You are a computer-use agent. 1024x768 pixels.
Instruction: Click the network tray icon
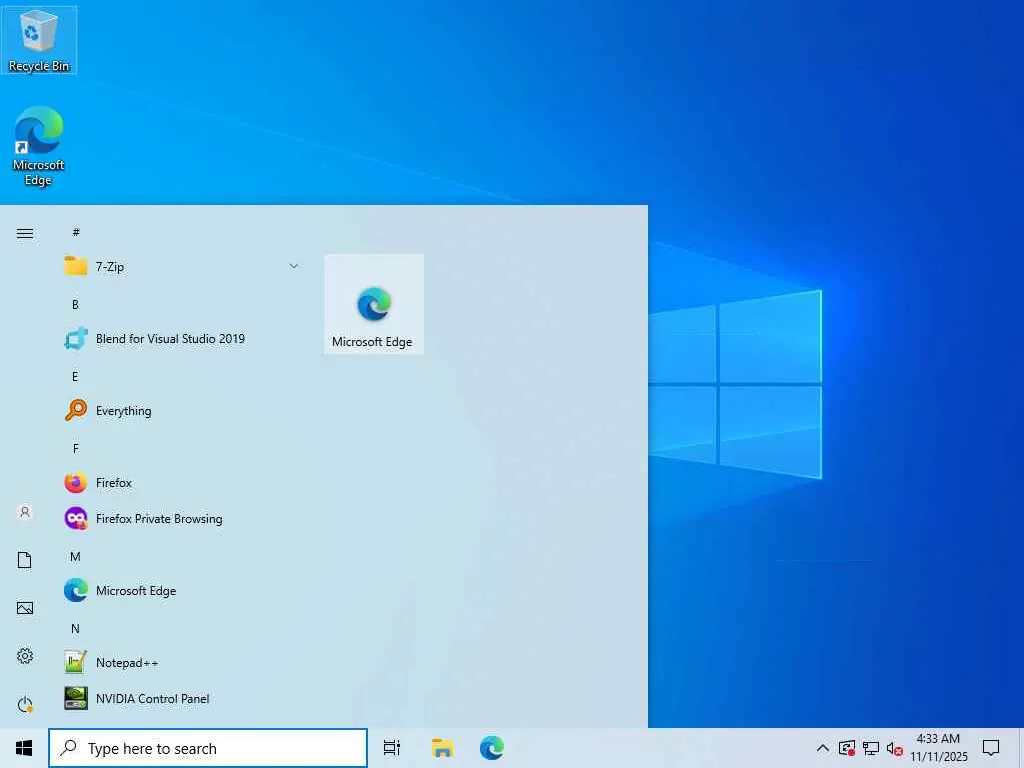pyautogui.click(x=871, y=748)
